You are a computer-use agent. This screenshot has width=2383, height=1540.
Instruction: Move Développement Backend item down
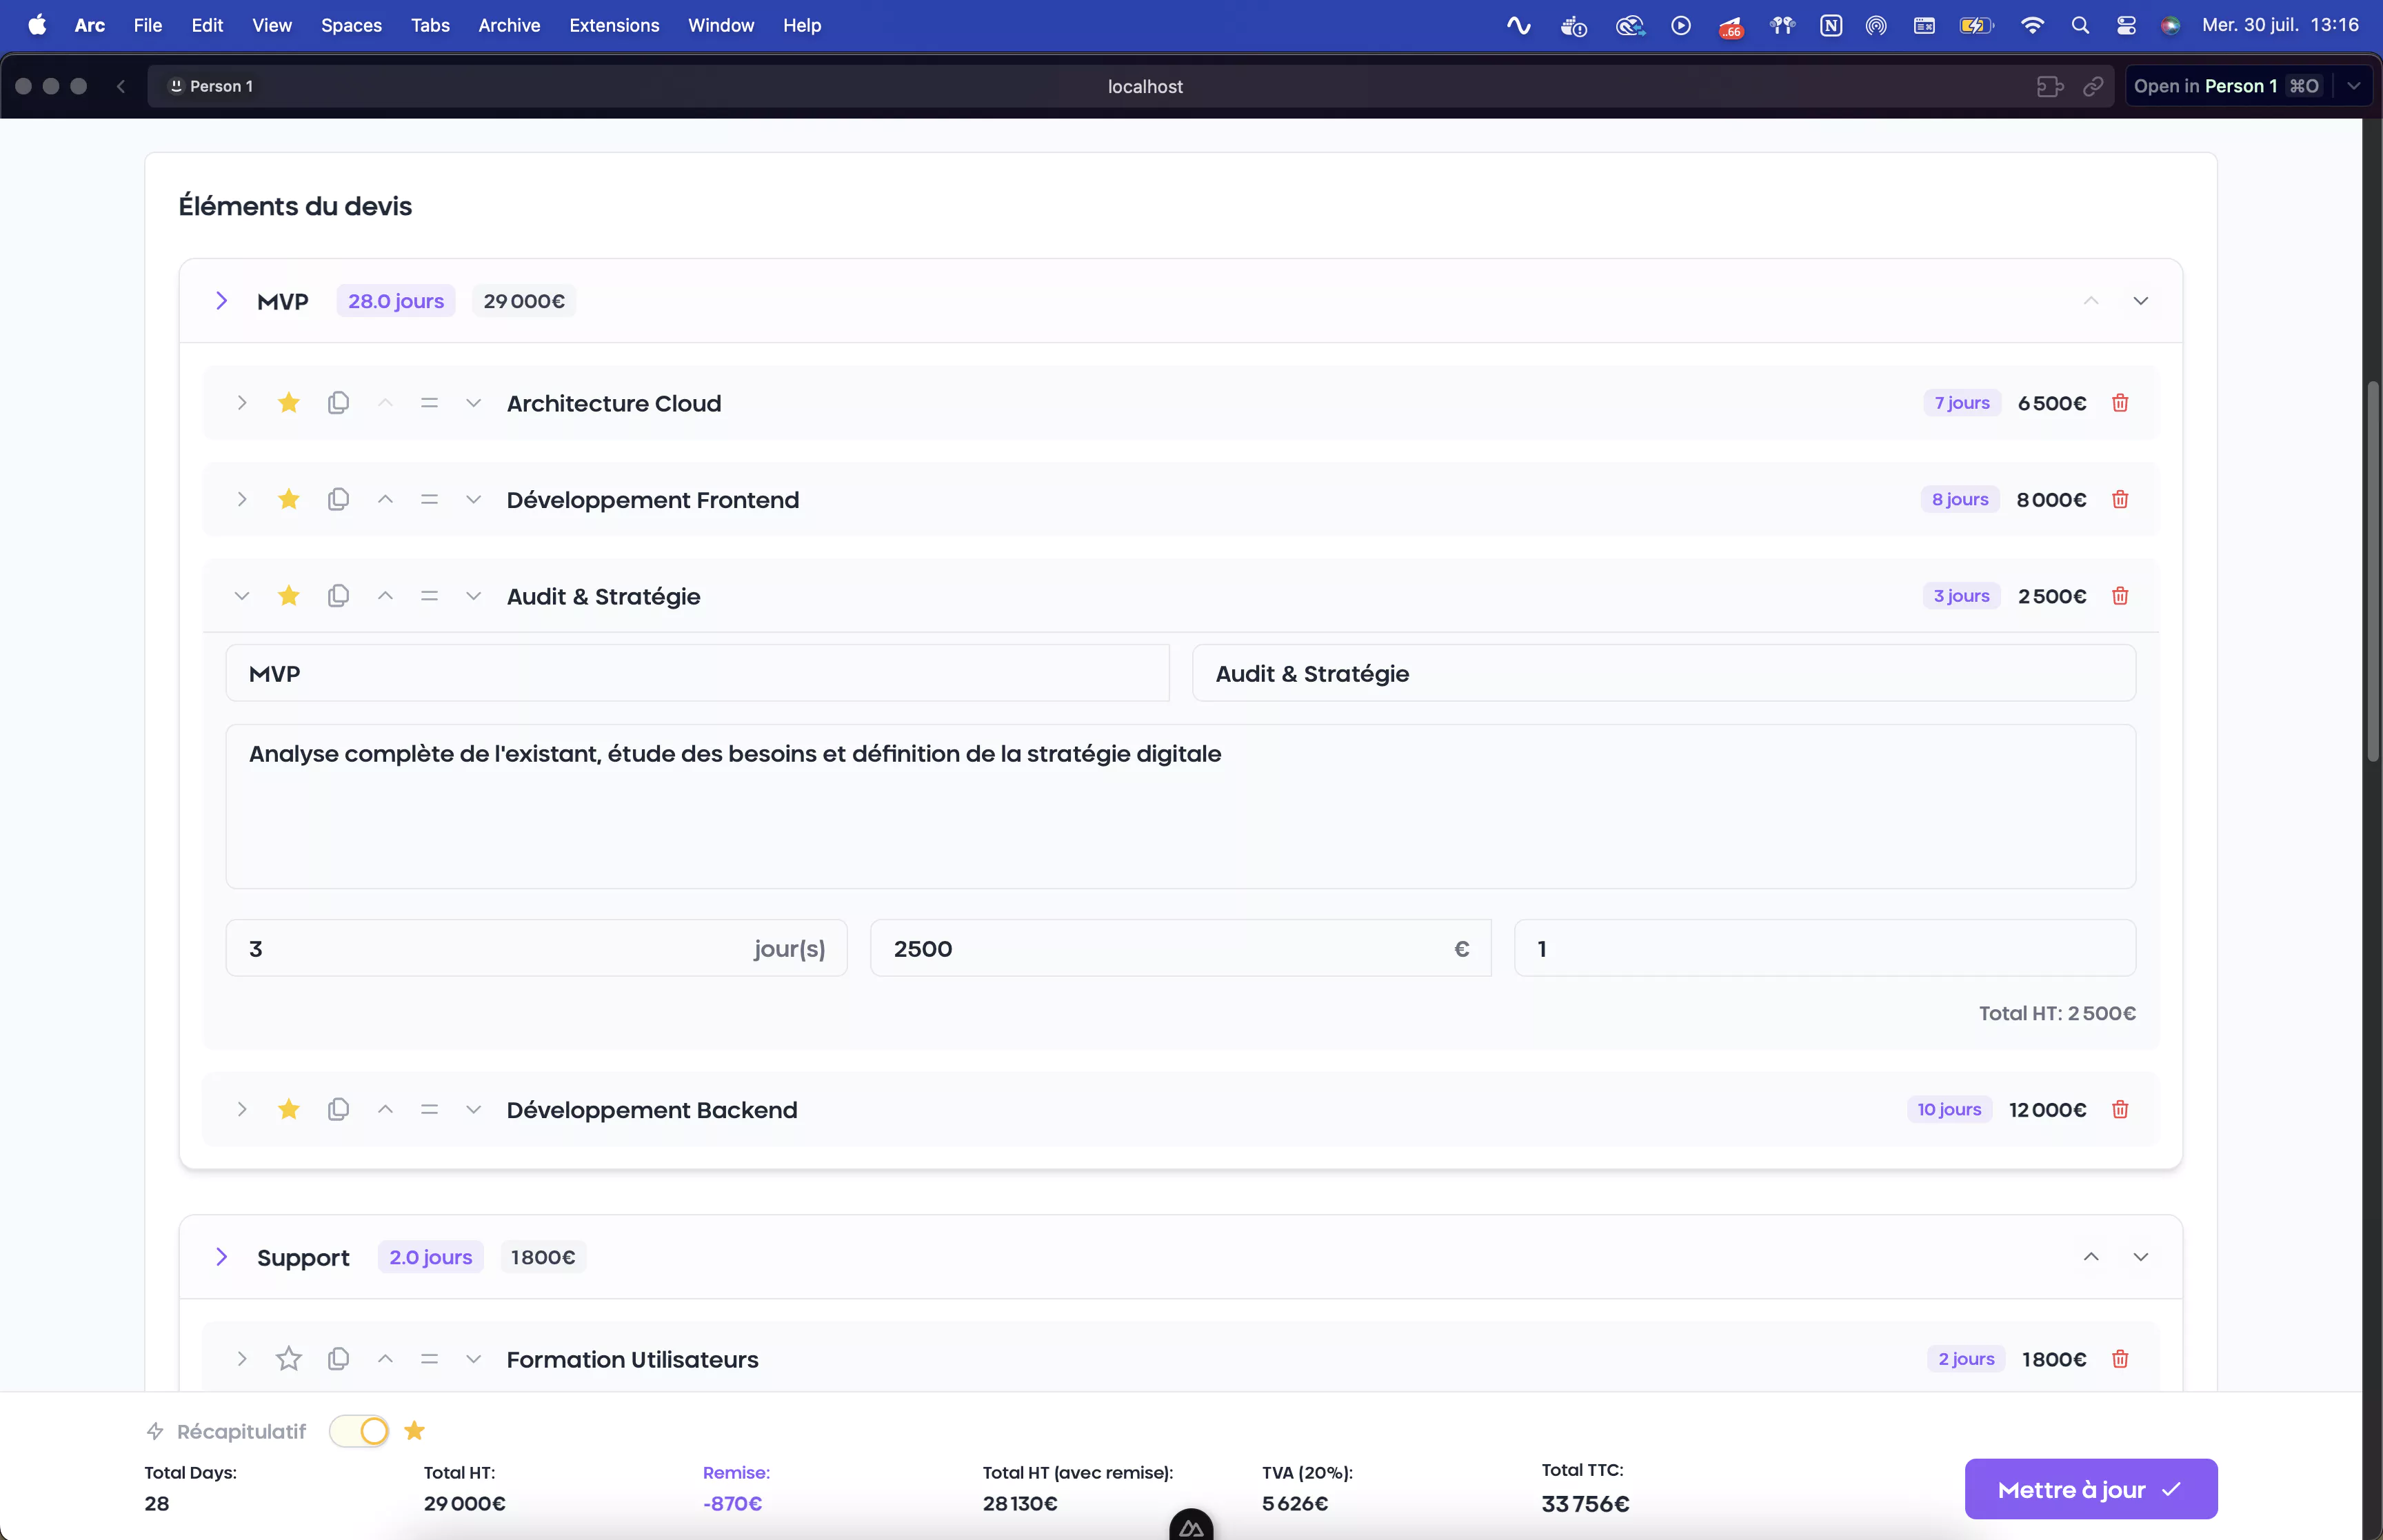tap(473, 1109)
